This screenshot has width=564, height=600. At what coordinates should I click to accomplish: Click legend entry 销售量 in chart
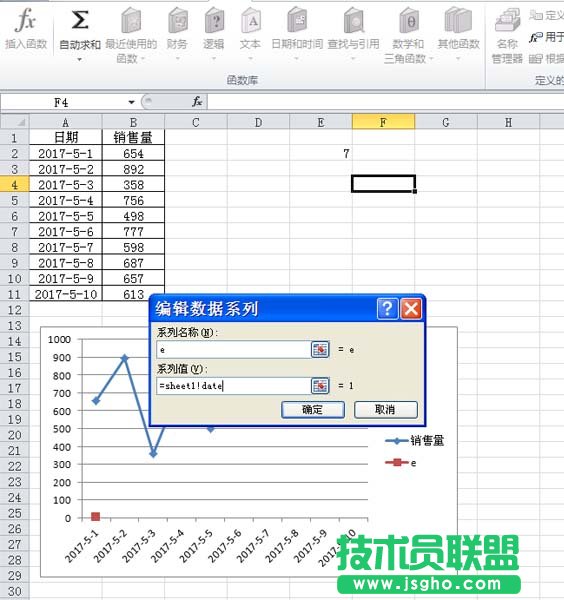[x=415, y=441]
